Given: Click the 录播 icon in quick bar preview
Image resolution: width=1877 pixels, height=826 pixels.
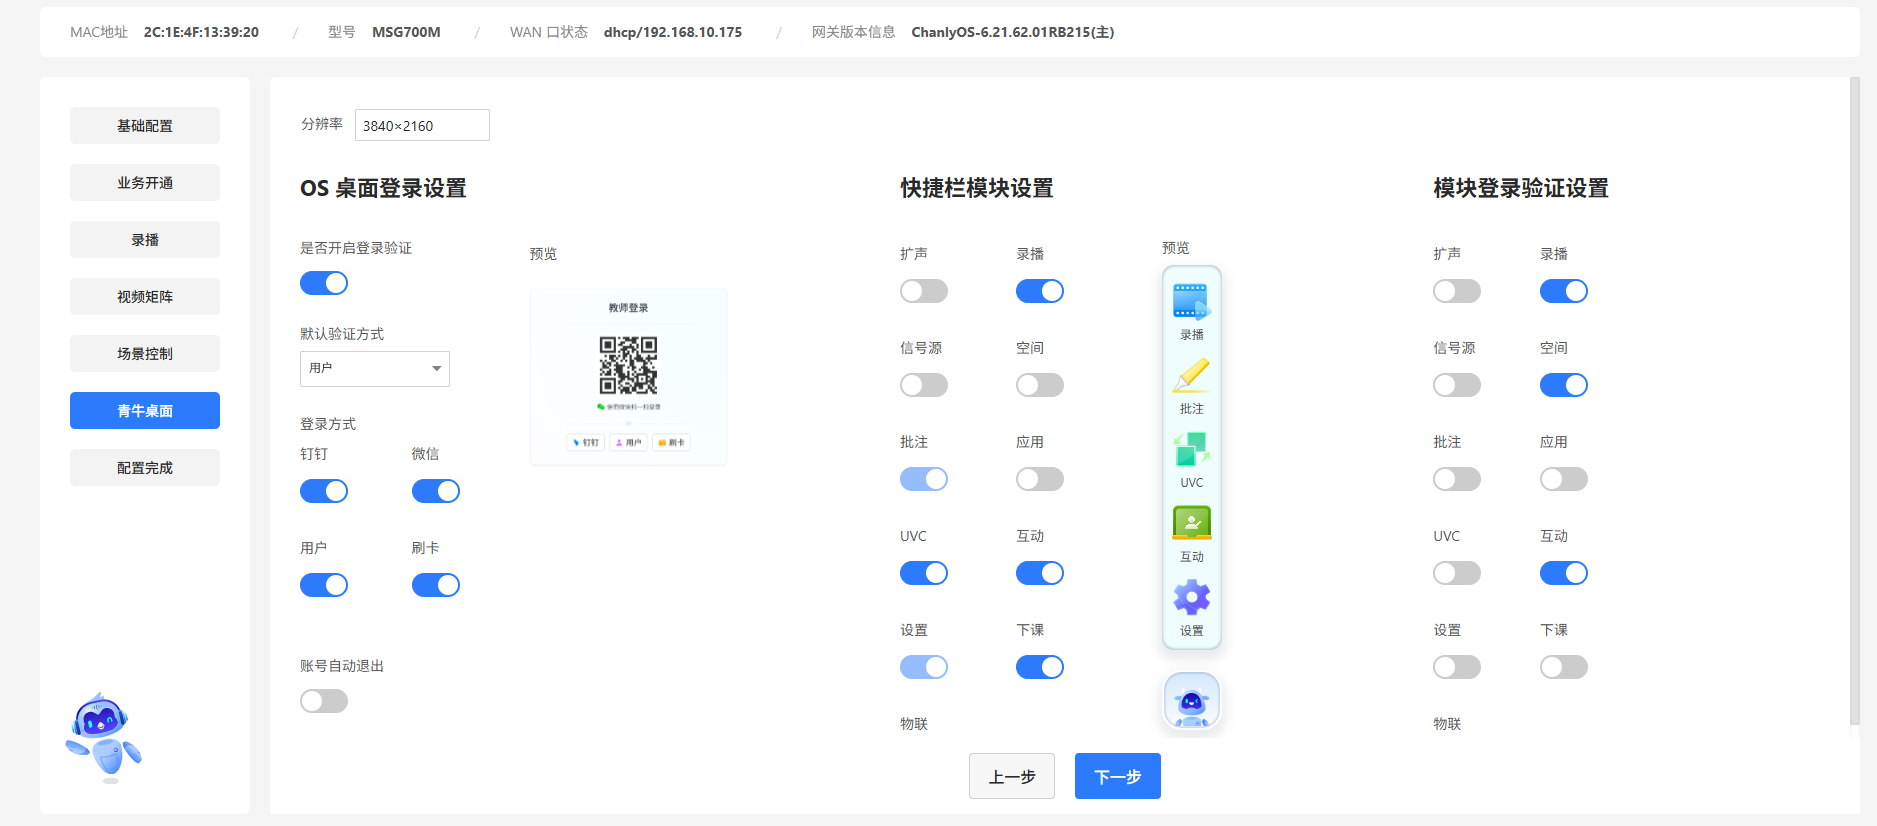Looking at the screenshot, I should pyautogui.click(x=1191, y=302).
